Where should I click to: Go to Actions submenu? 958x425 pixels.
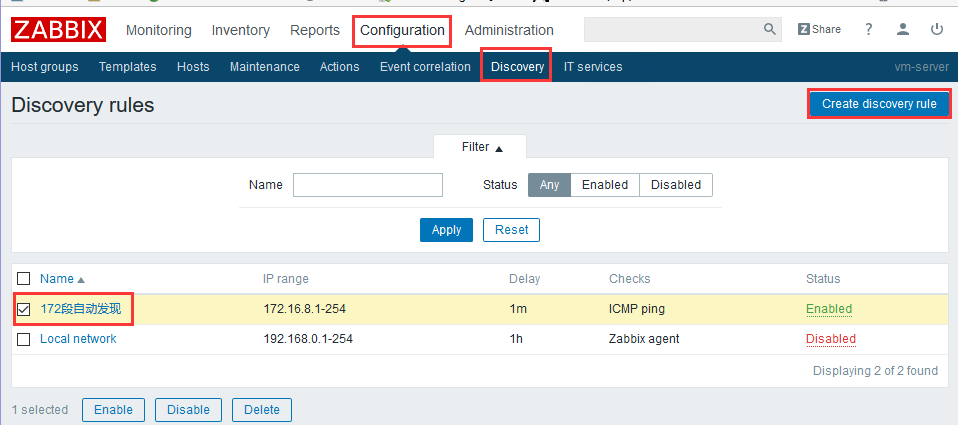point(340,67)
